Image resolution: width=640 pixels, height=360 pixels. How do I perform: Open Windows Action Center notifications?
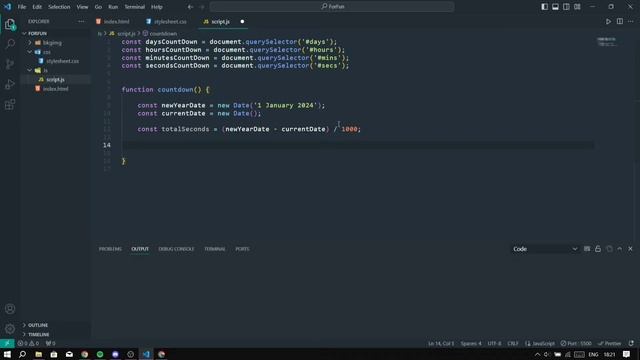pyautogui.click(x=627, y=354)
